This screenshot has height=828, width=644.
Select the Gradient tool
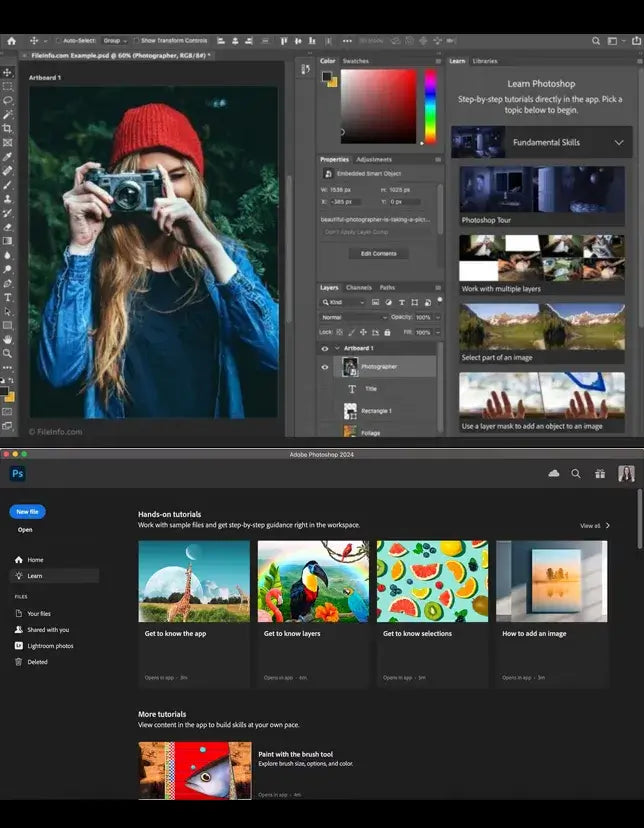[x=7, y=241]
